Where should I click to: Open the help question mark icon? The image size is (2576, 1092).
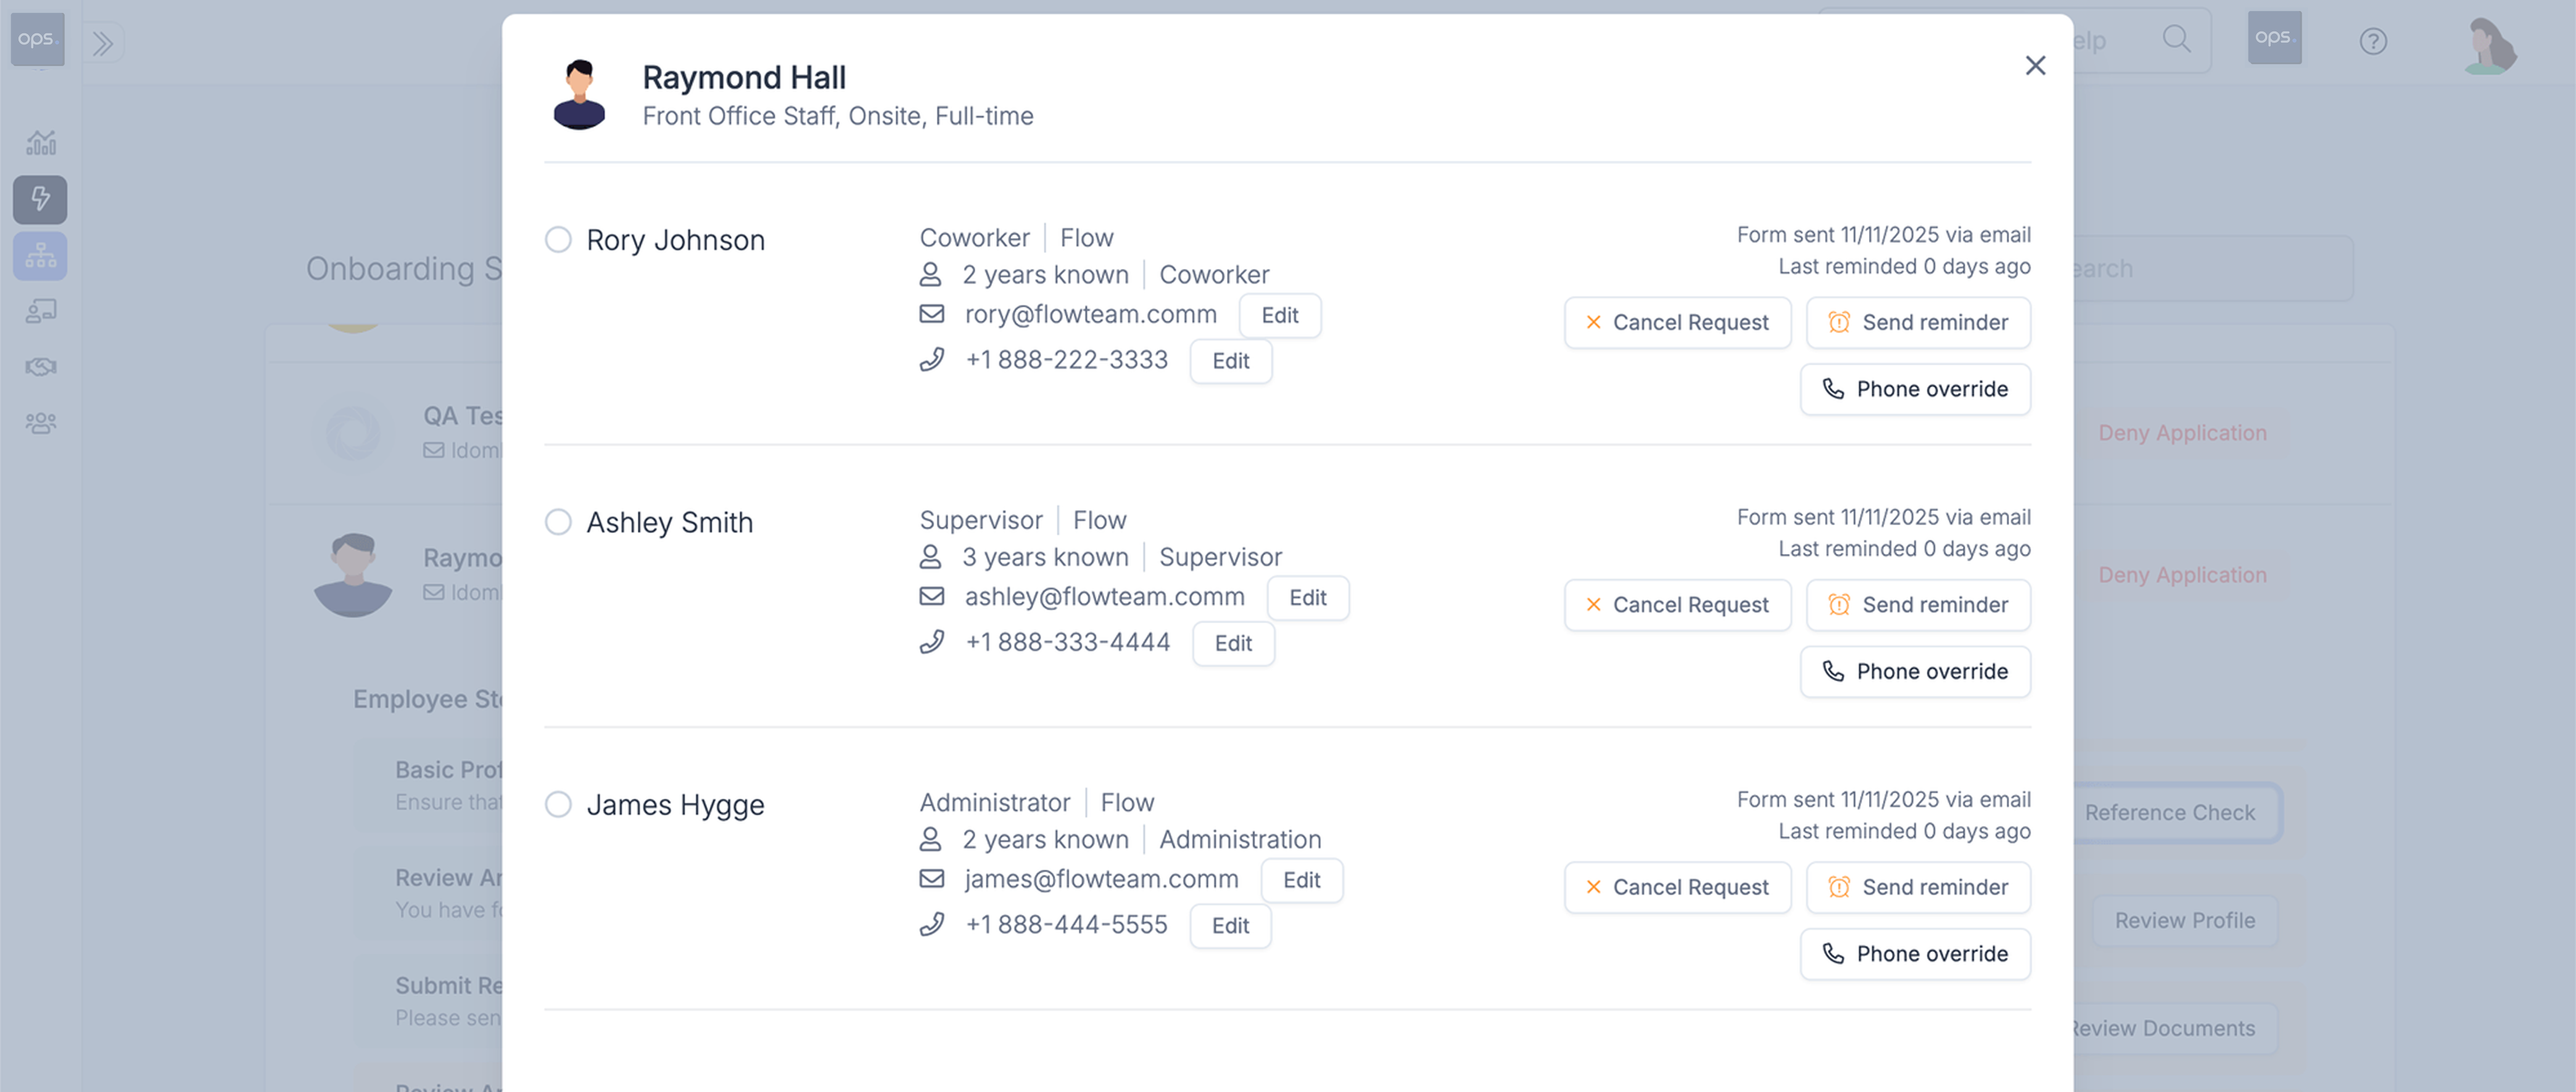tap(2373, 41)
